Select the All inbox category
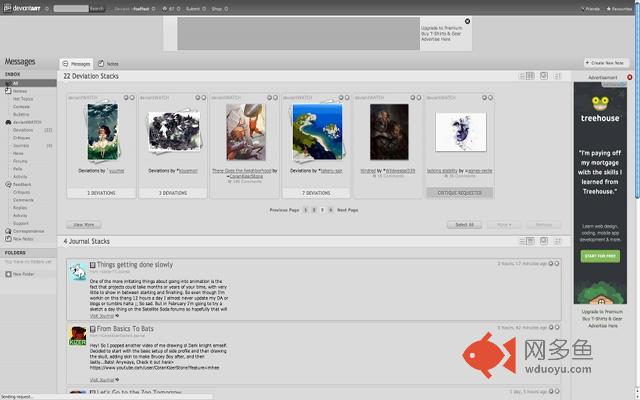 [x=28, y=83]
